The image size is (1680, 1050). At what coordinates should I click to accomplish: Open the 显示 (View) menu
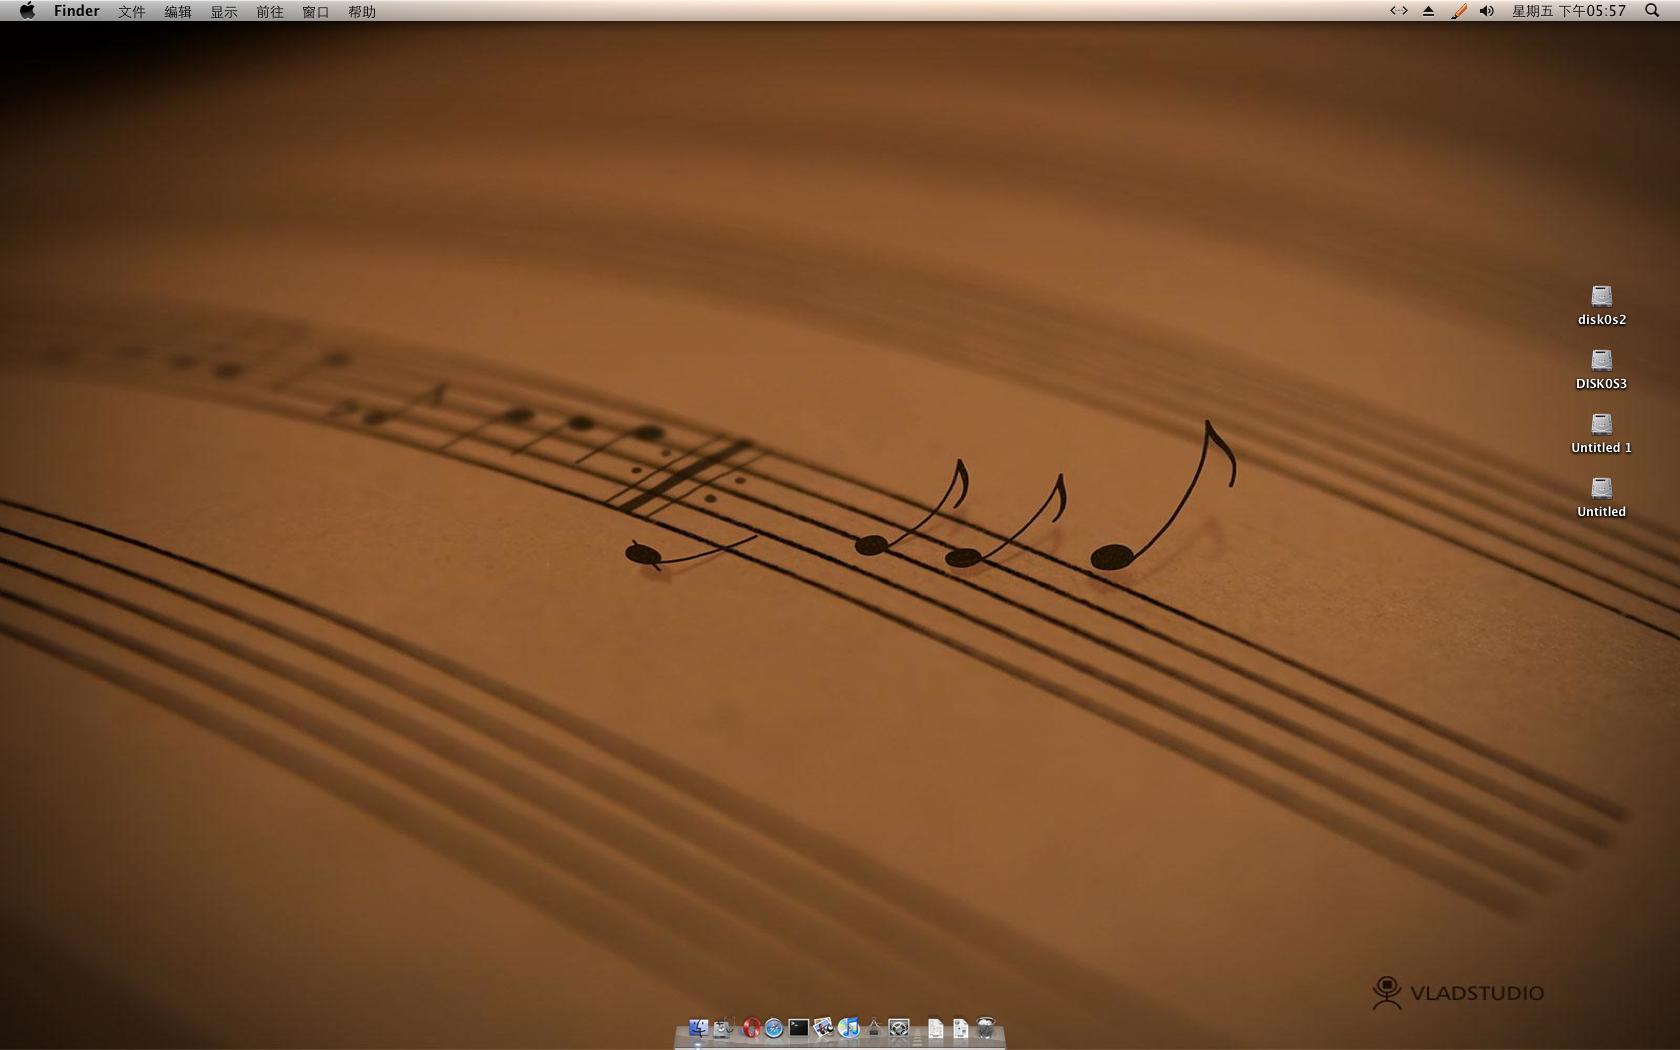[x=223, y=11]
